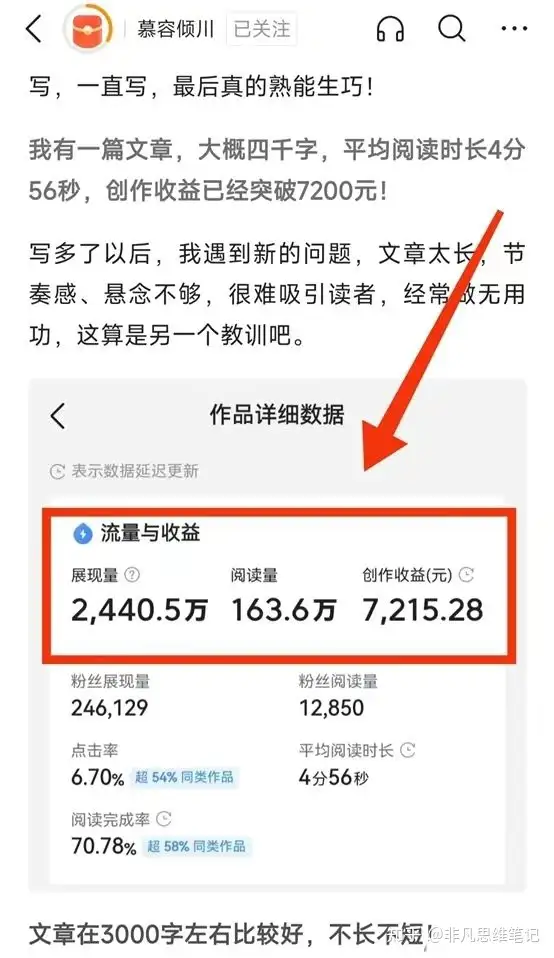Tap the blue lightning 流量与收益 icon

[82, 533]
